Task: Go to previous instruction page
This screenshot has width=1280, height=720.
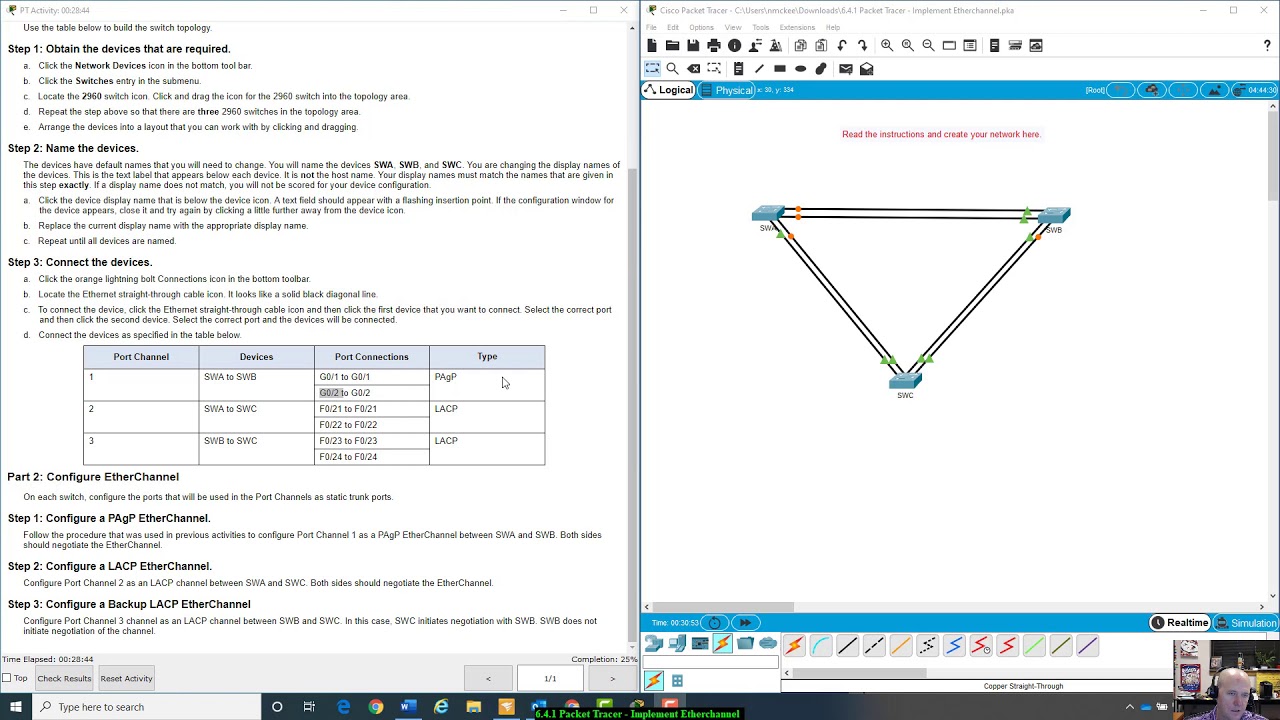Action: tap(488, 679)
